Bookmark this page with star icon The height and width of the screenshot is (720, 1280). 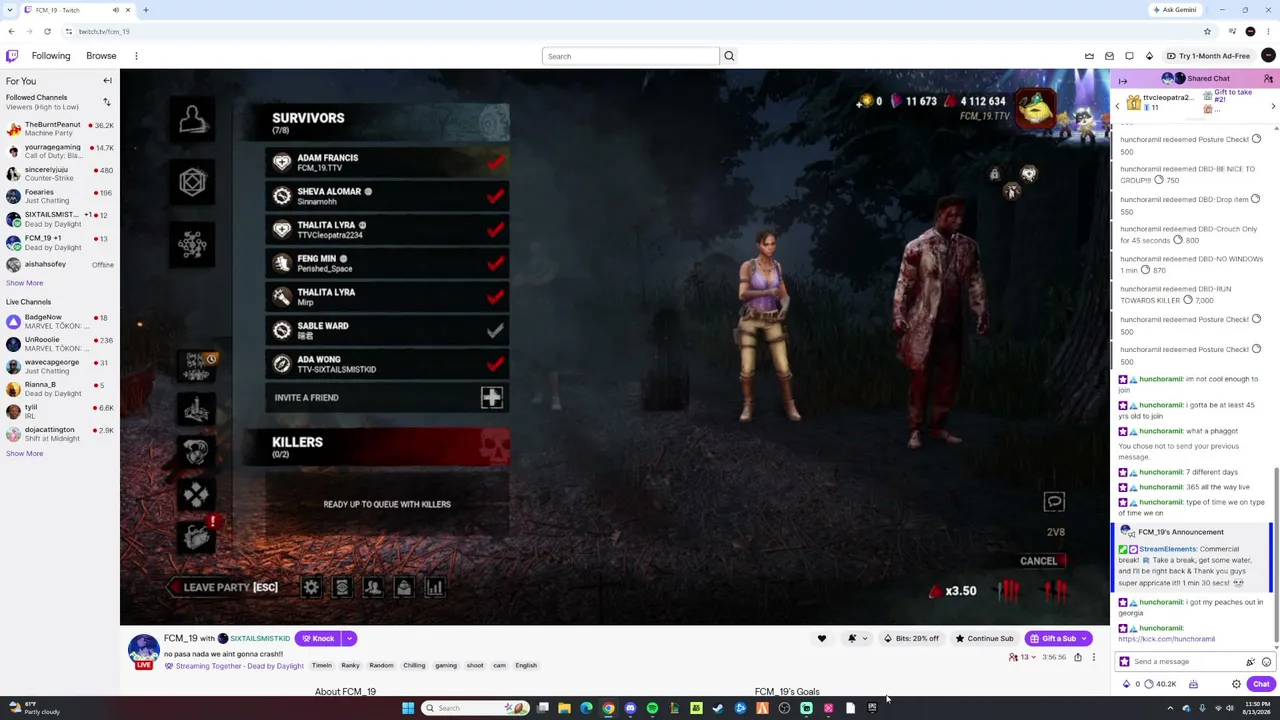1207,31
